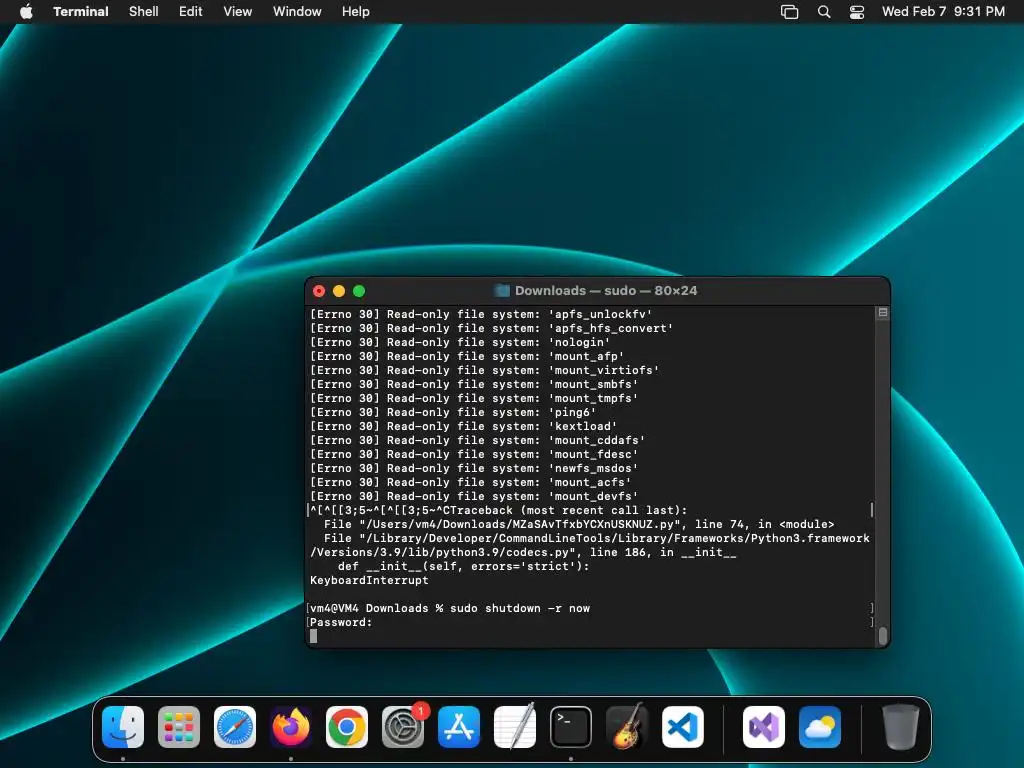Launch Firefox from the Dock
The height and width of the screenshot is (768, 1024).
coord(291,727)
